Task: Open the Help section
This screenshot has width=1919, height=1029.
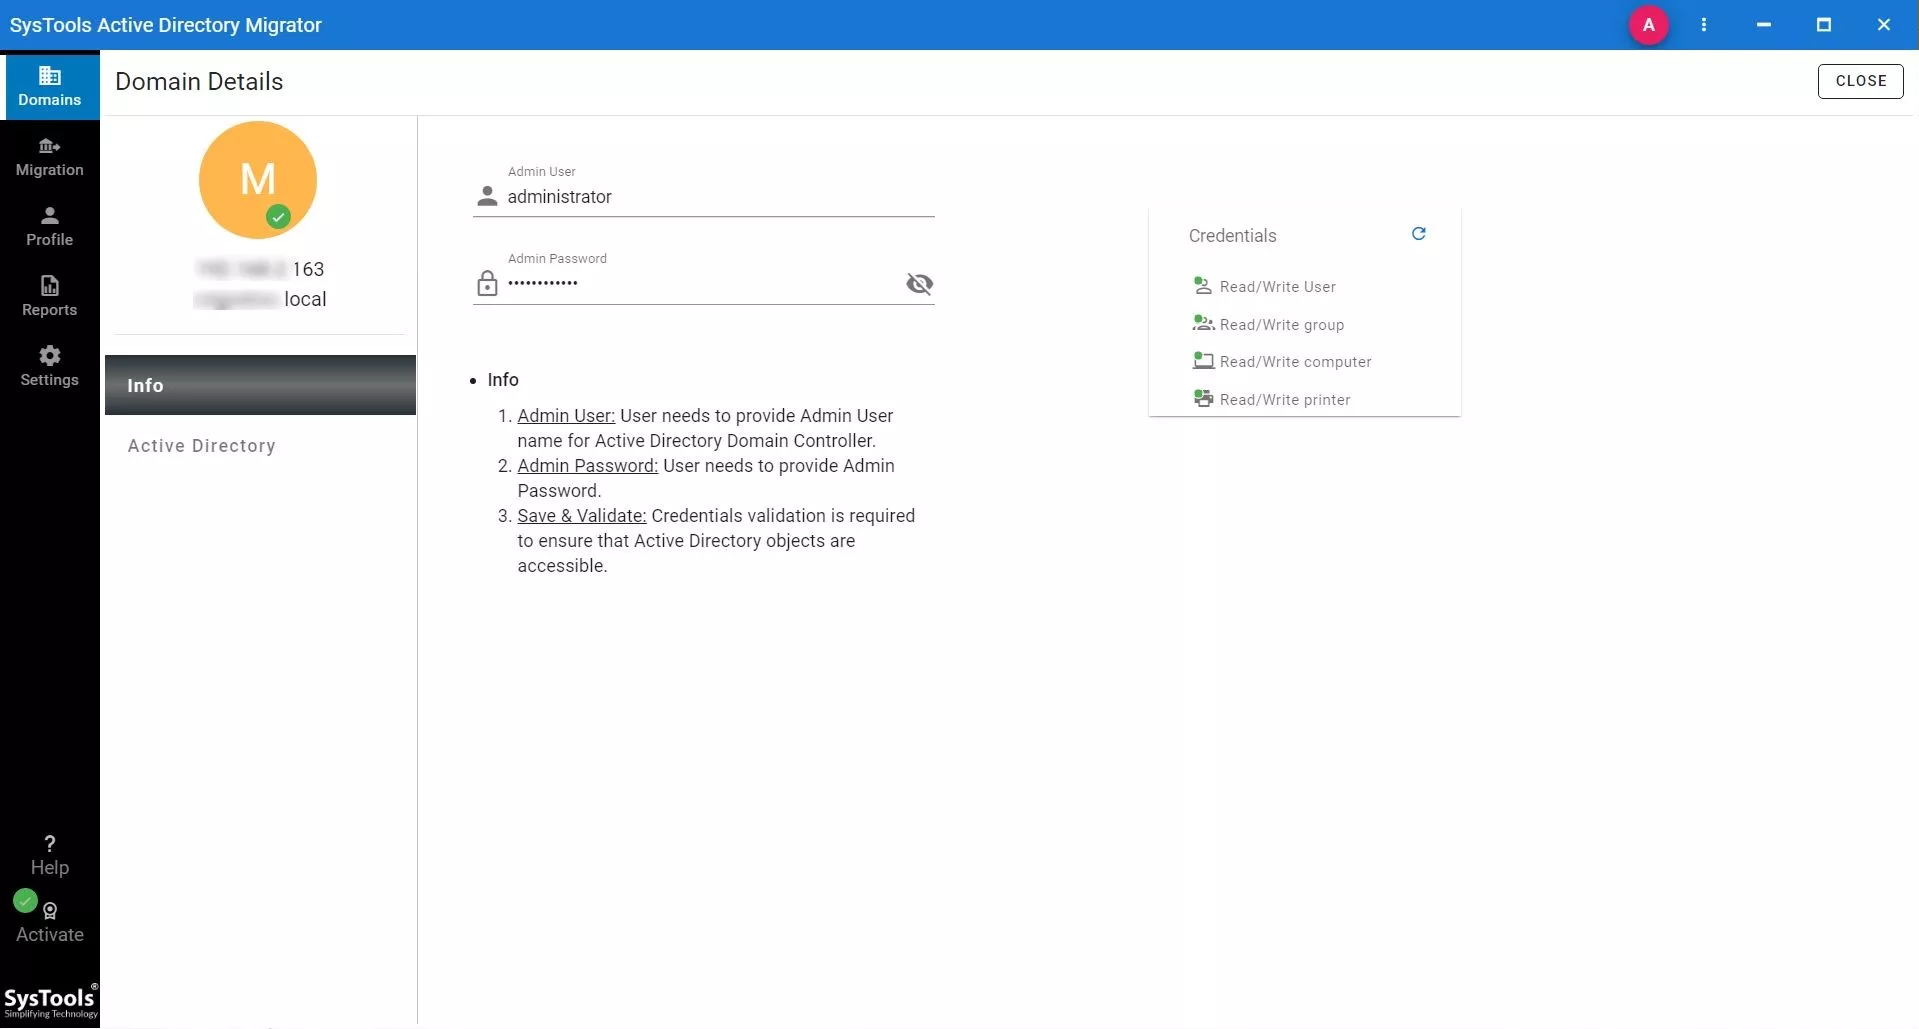Action: (50, 856)
